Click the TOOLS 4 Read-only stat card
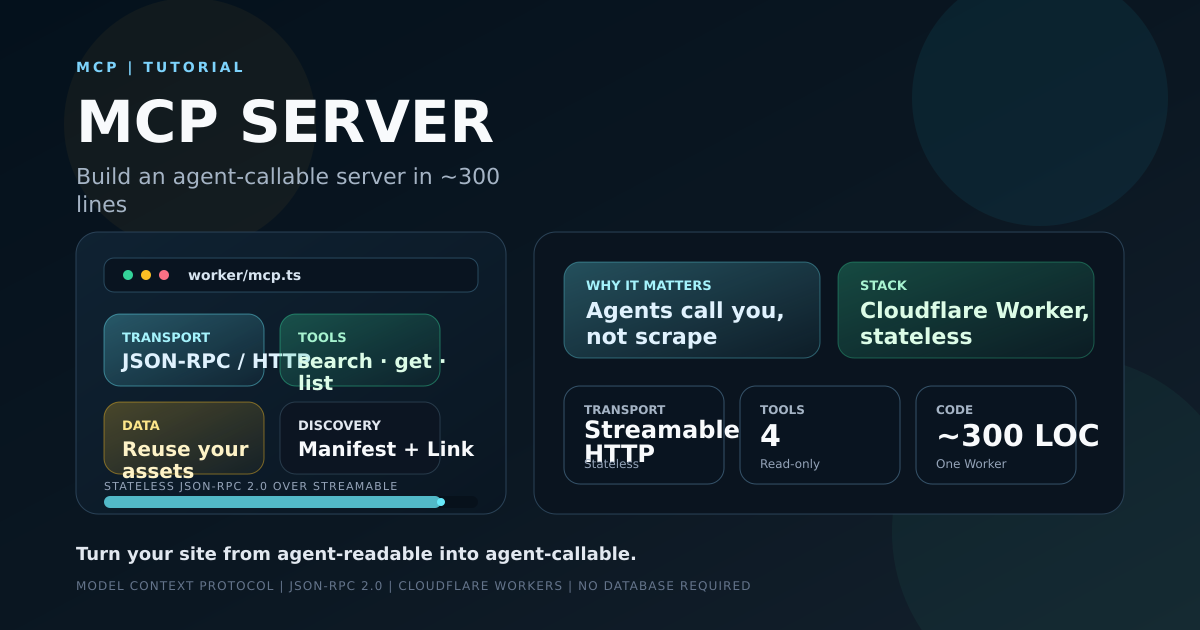Viewport: 1200px width, 630px height. tap(820, 435)
